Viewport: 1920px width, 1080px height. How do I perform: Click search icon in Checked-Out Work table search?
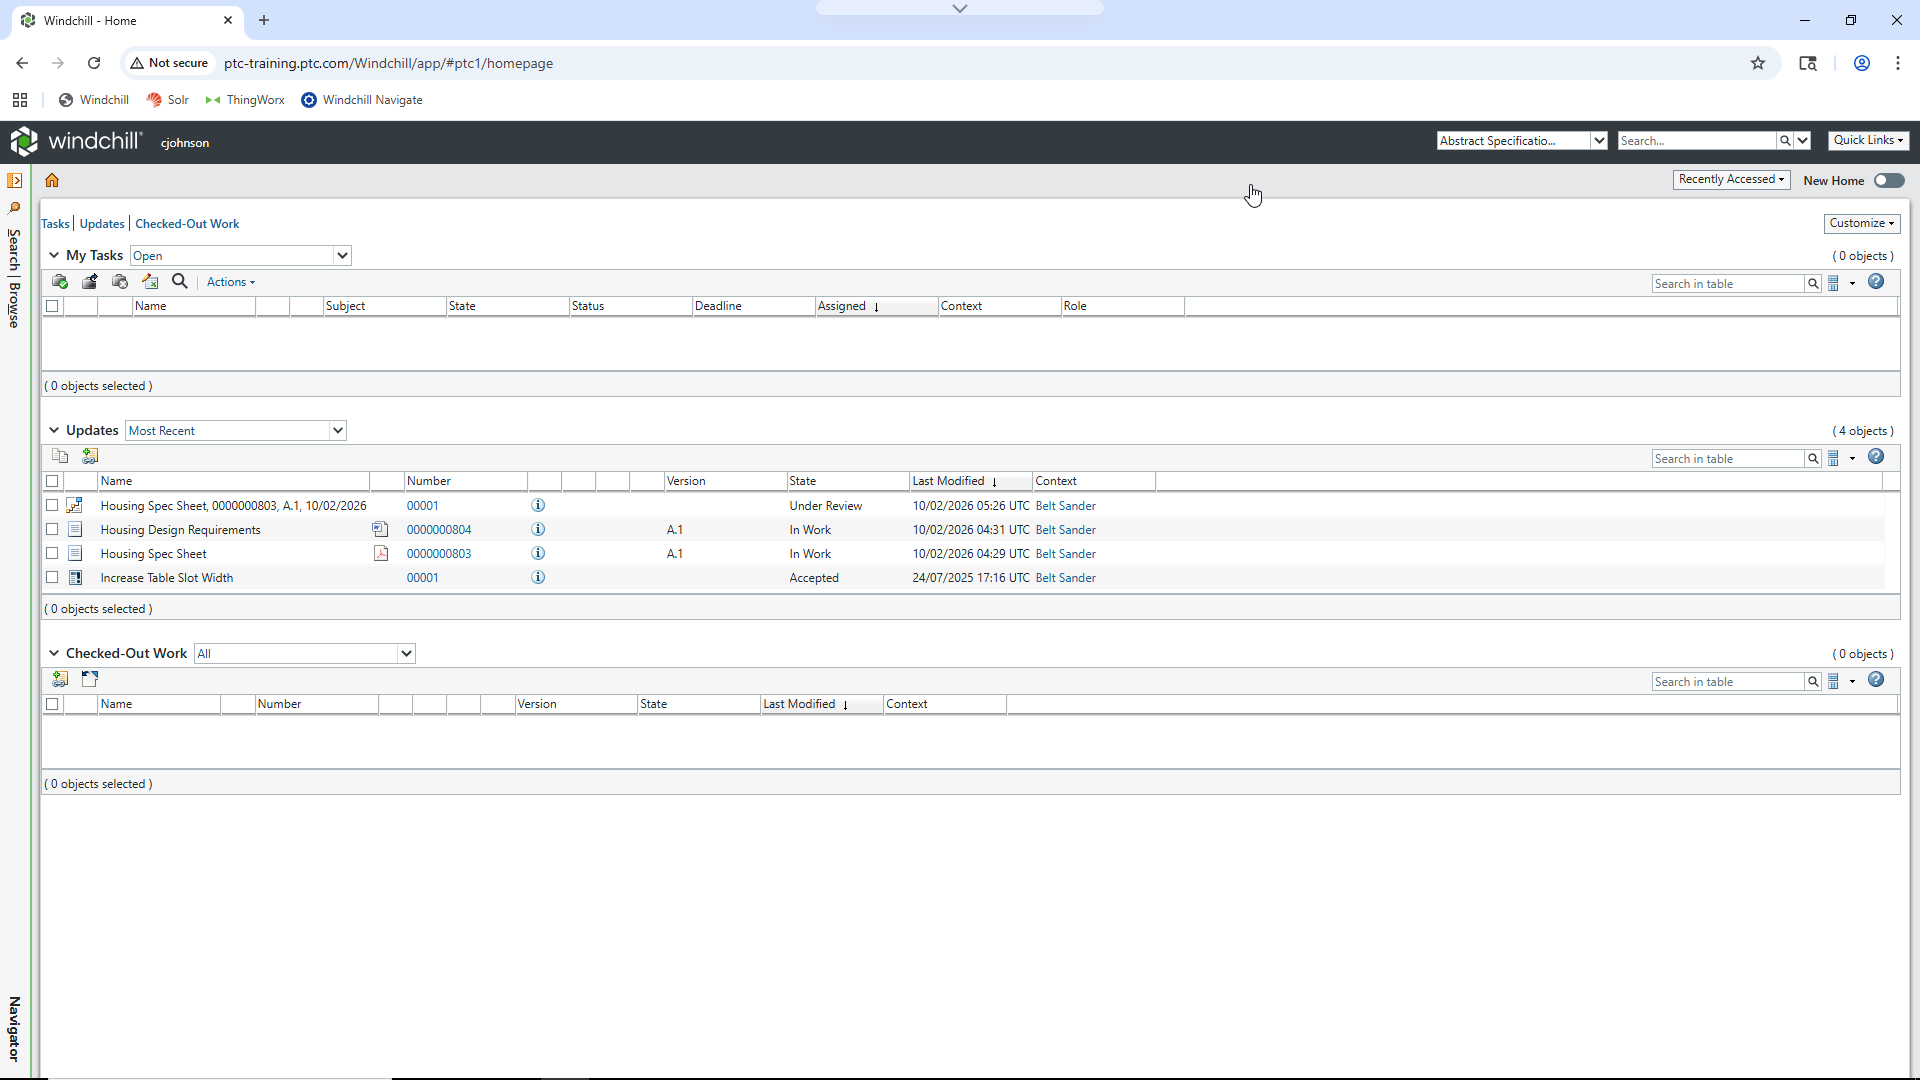click(1813, 682)
